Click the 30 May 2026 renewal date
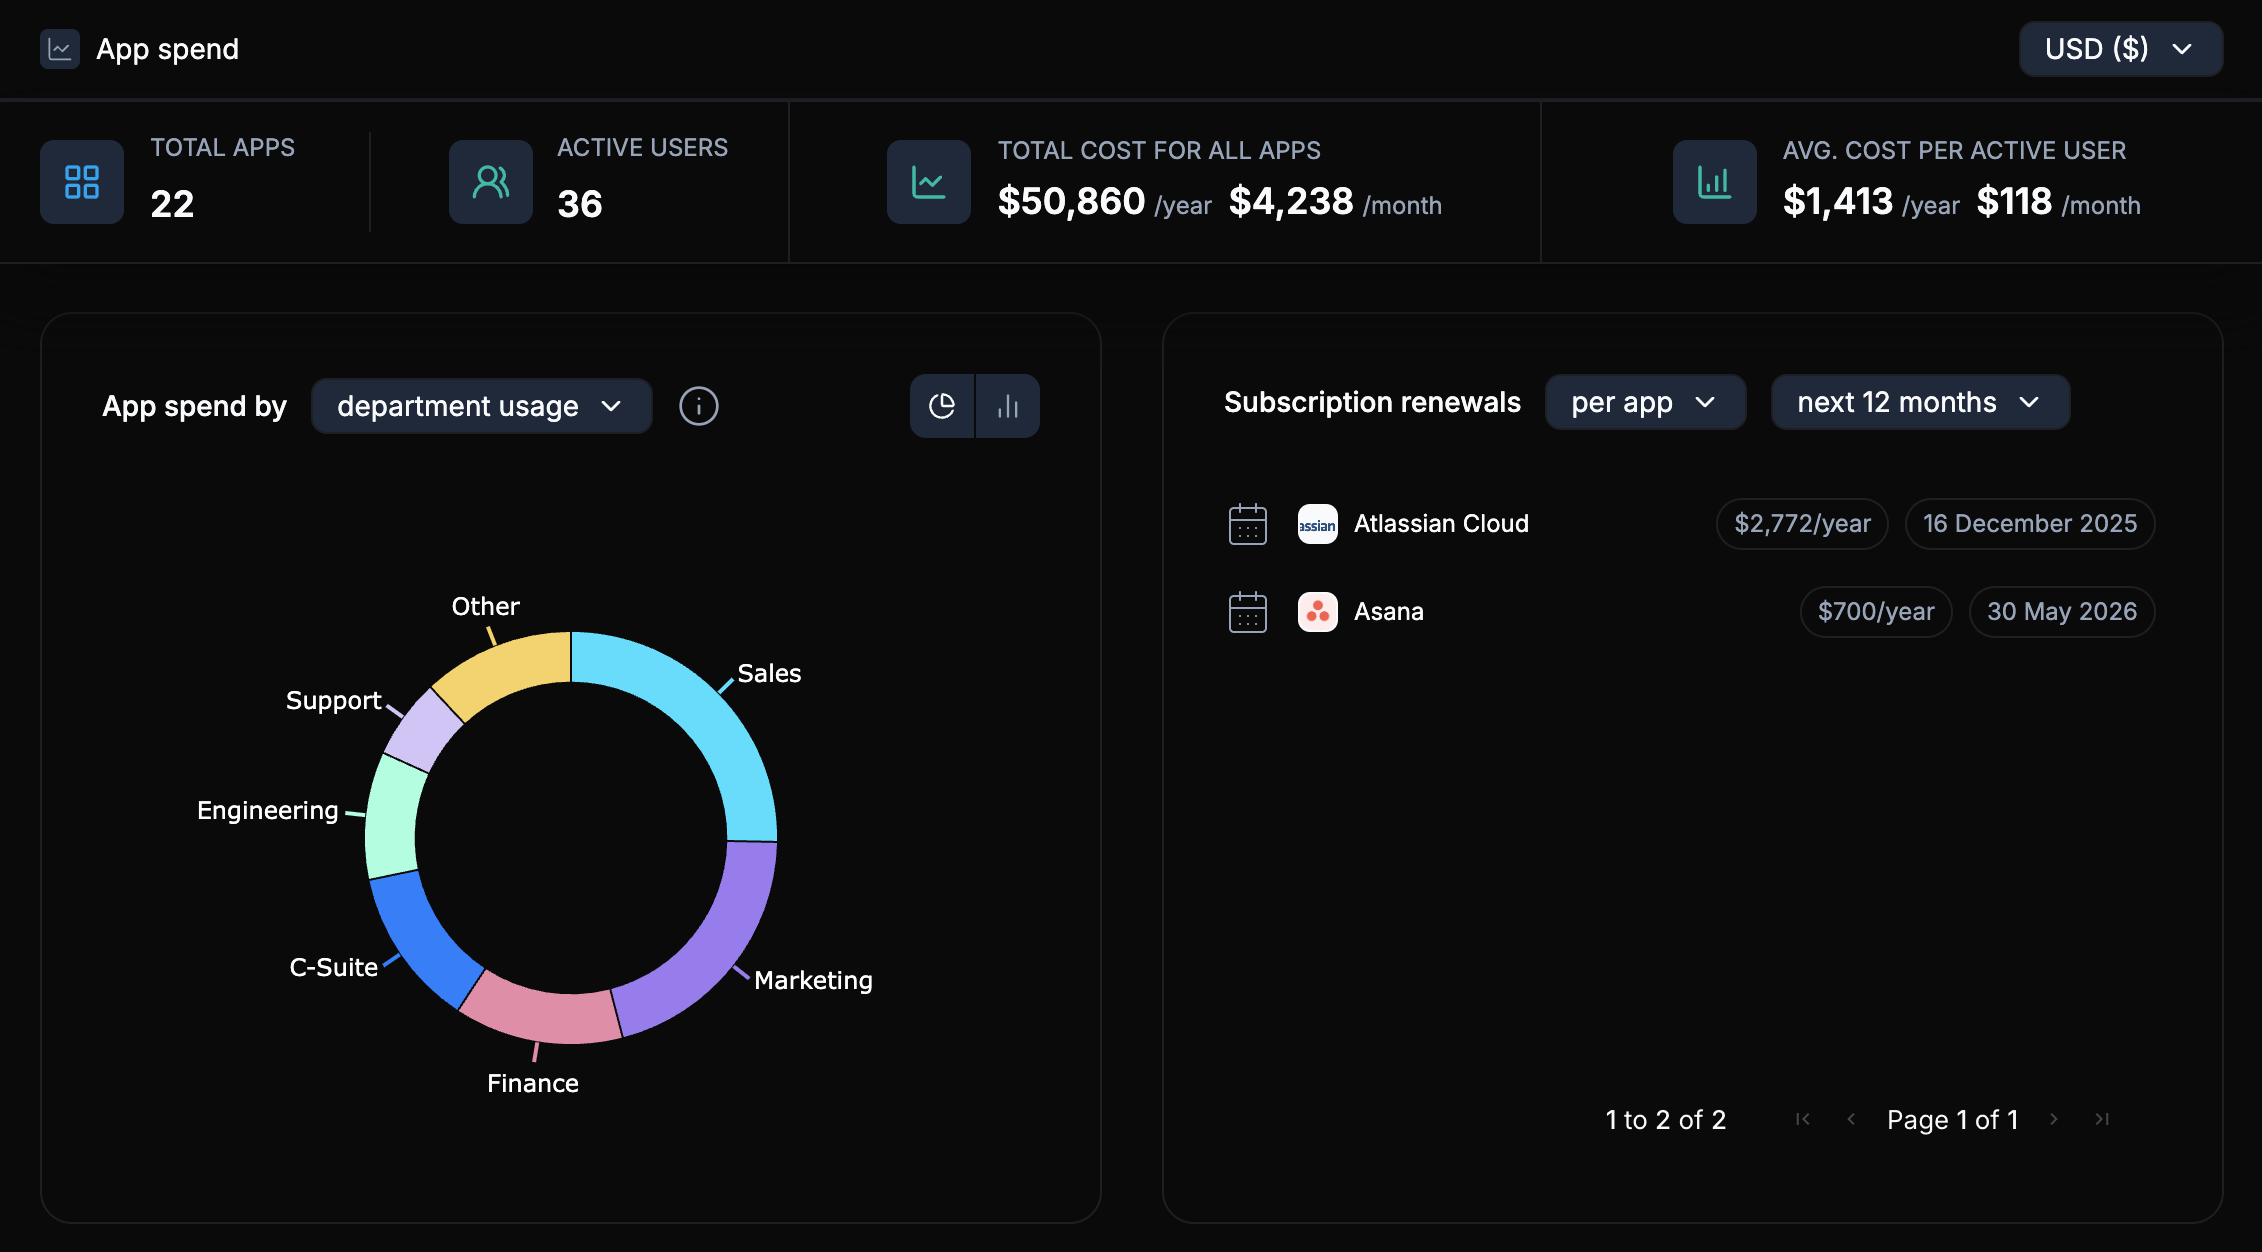Viewport: 2262px width, 1252px height. point(2061,611)
